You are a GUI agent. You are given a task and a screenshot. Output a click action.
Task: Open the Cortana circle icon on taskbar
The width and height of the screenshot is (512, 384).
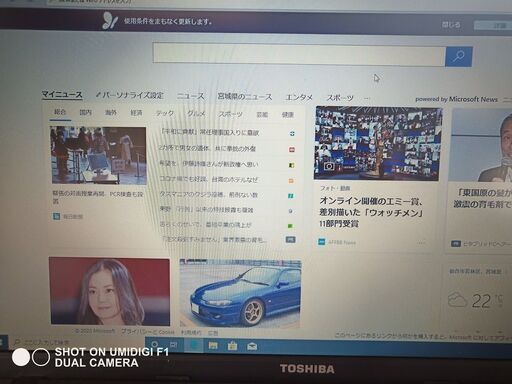coord(155,344)
